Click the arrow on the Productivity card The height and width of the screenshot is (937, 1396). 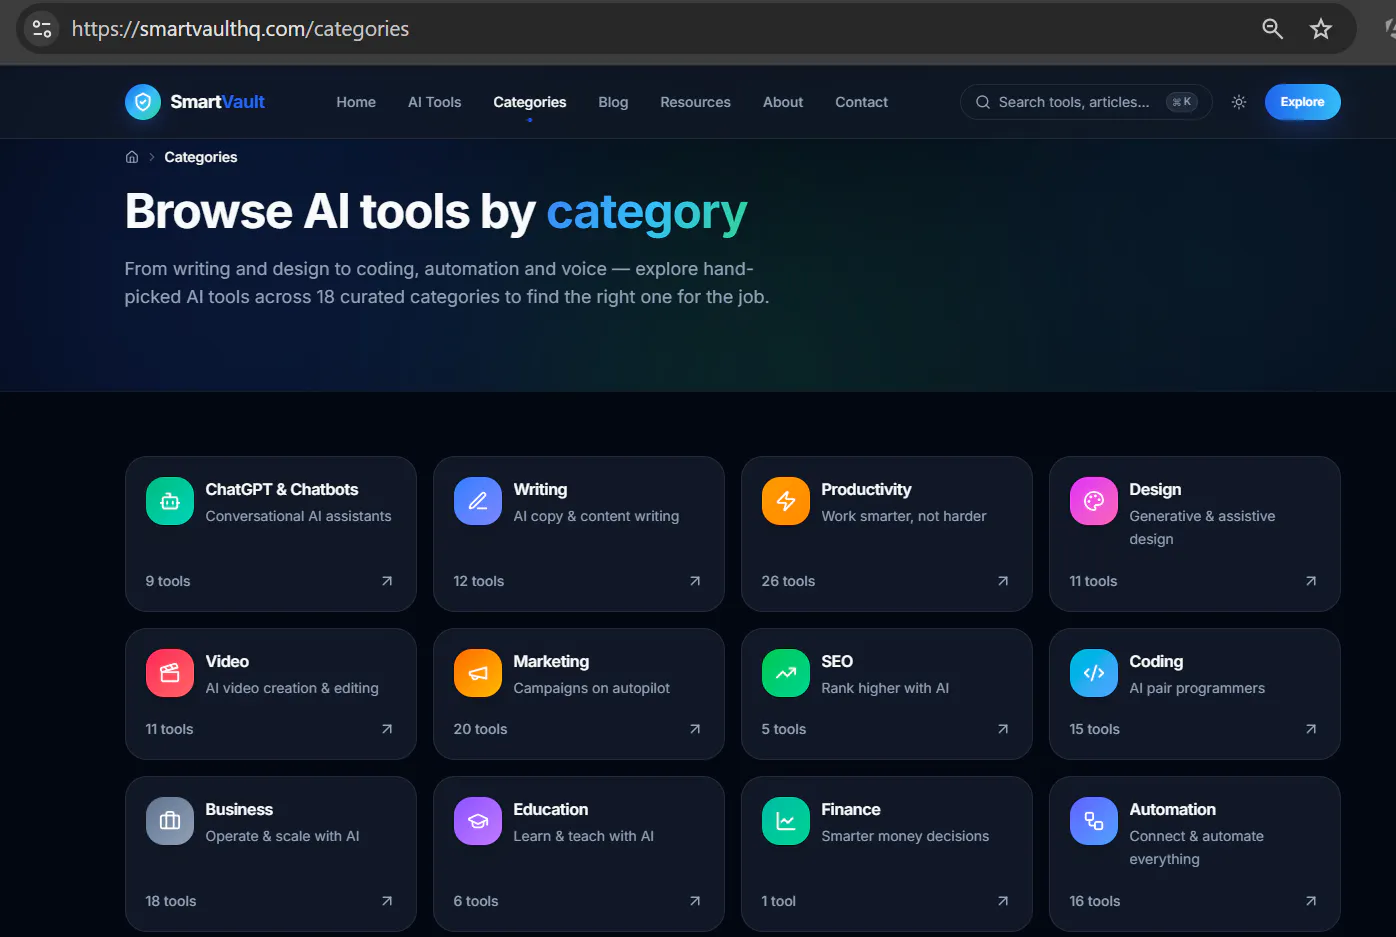(1003, 581)
